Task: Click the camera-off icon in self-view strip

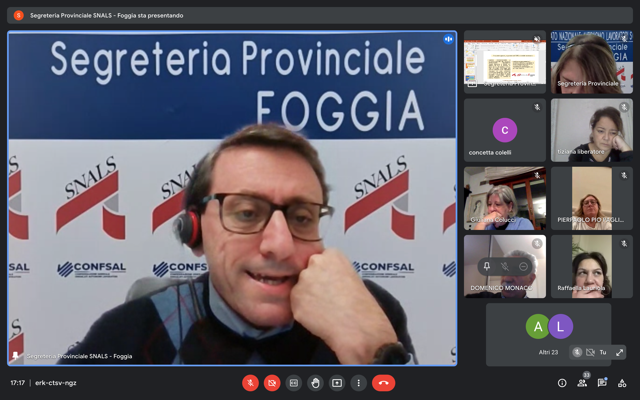Action: point(590,352)
